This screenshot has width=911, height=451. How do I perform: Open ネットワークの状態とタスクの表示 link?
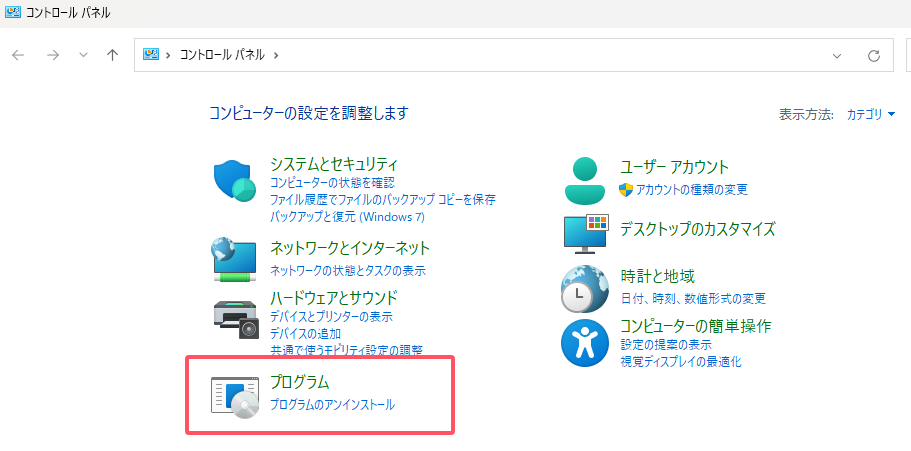point(348,270)
